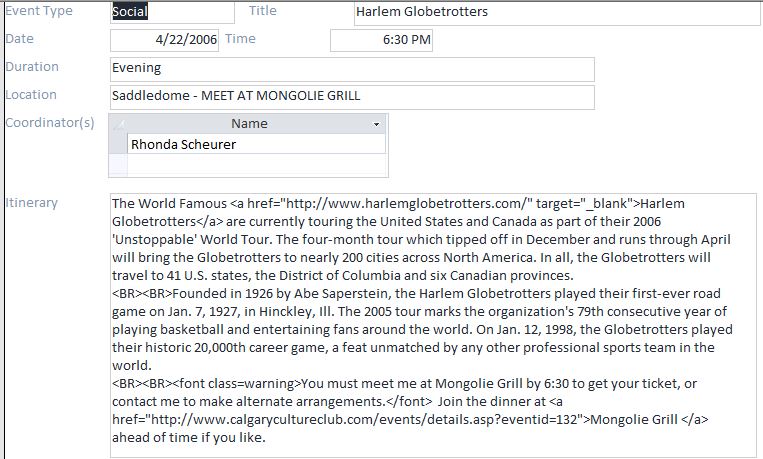763x459 pixels.
Task: Click the Title label
Action: click(262, 11)
